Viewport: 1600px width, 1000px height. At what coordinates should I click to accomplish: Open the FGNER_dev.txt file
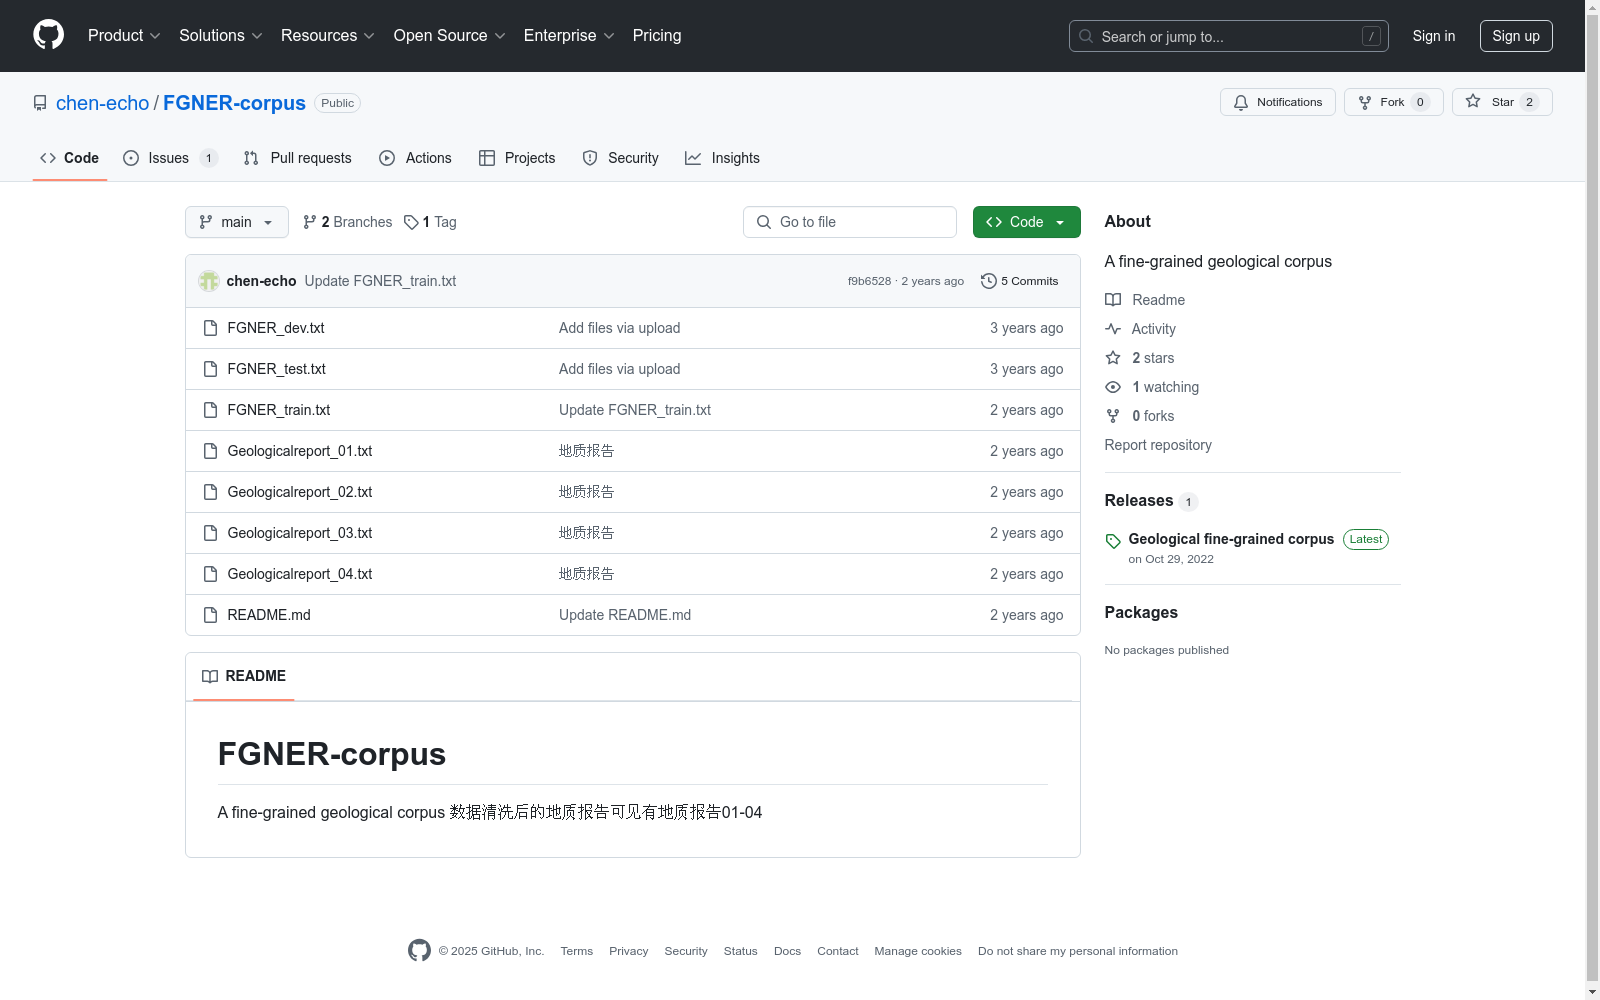[x=276, y=328]
